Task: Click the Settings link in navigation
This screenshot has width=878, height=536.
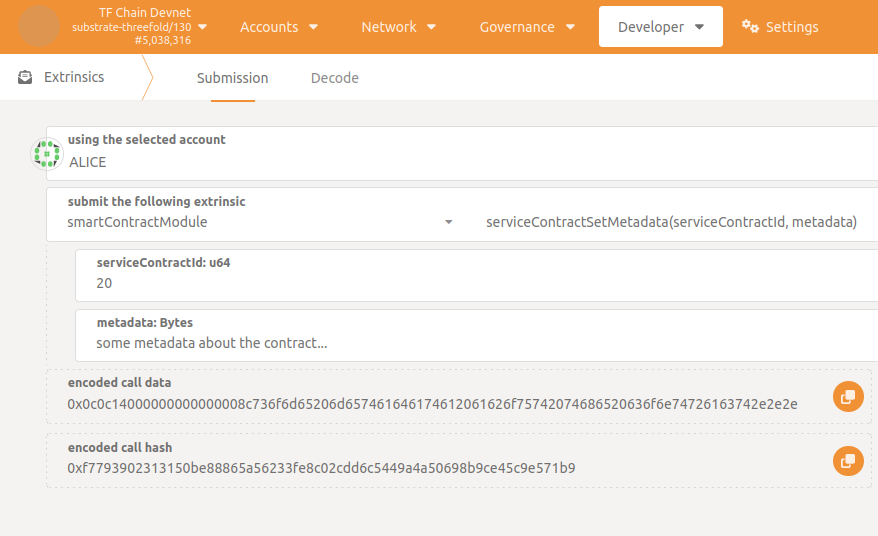Action: 791,27
